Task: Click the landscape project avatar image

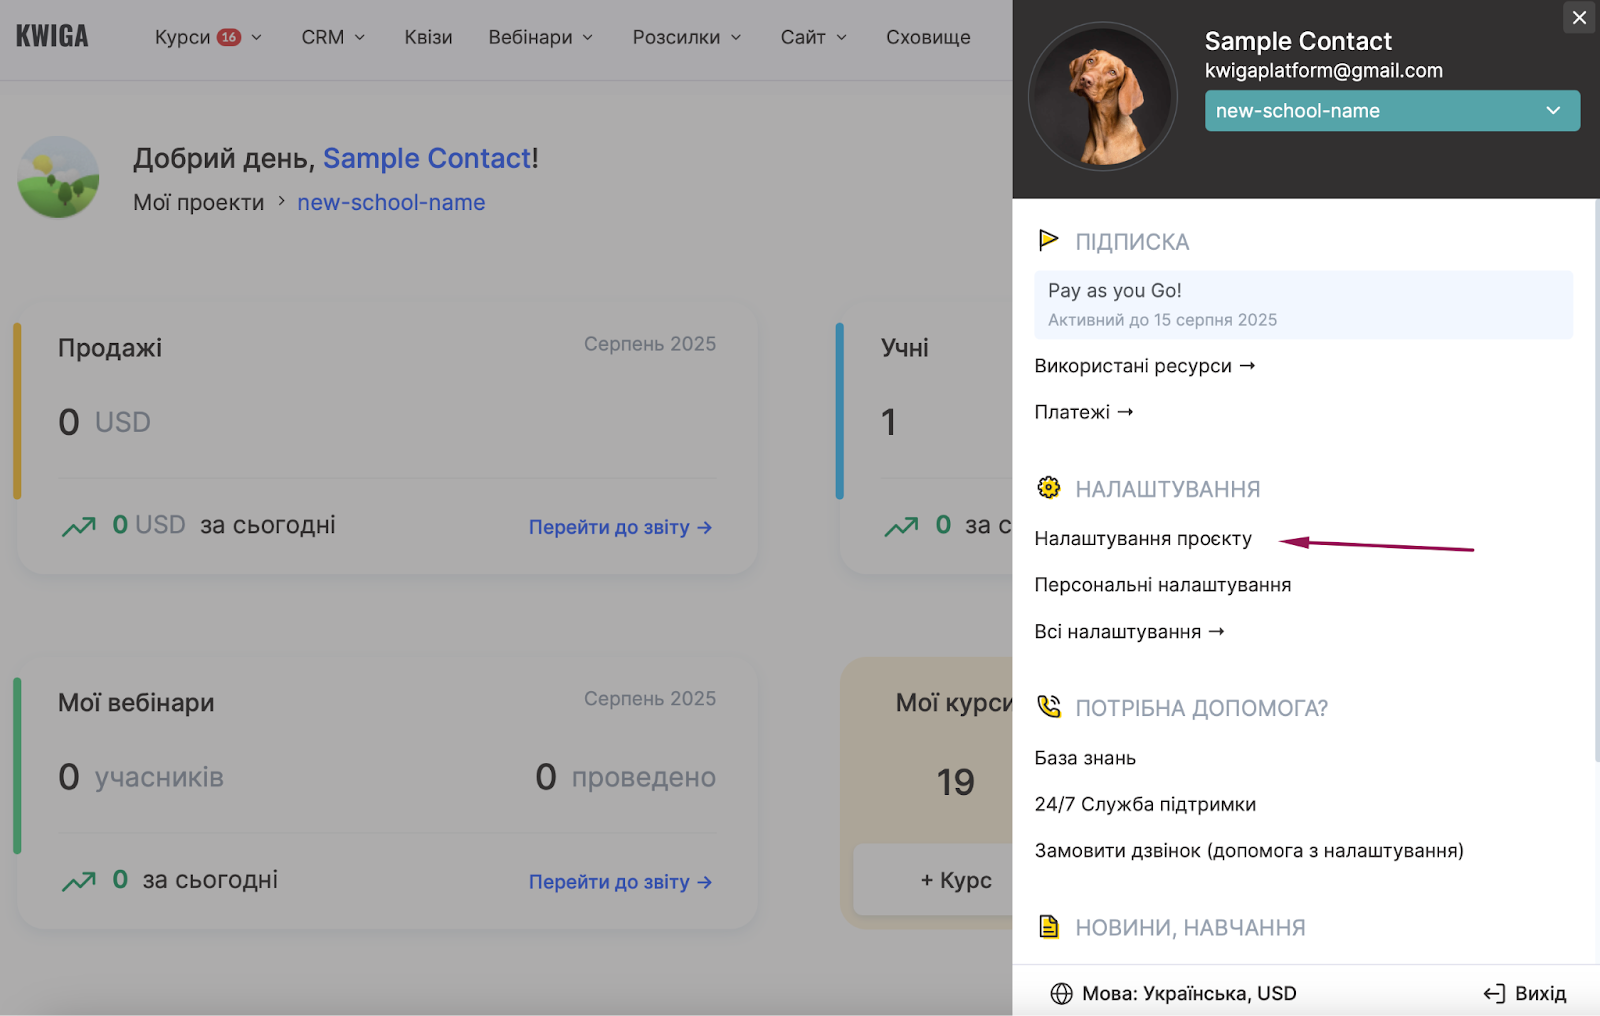Action: 58,178
